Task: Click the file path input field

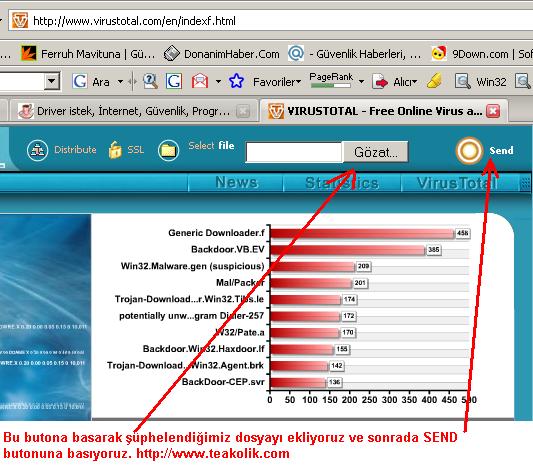Action: pyautogui.click(x=294, y=152)
